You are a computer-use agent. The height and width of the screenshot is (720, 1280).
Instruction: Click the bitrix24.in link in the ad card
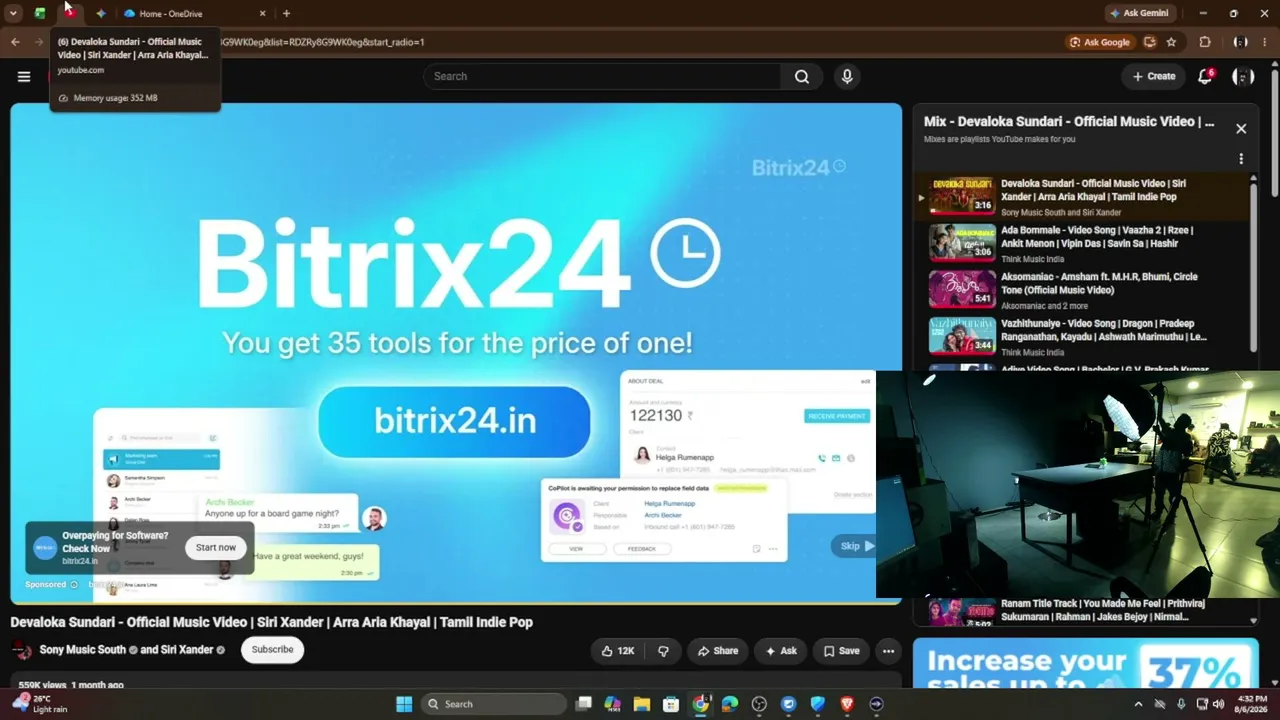[x=80, y=561]
